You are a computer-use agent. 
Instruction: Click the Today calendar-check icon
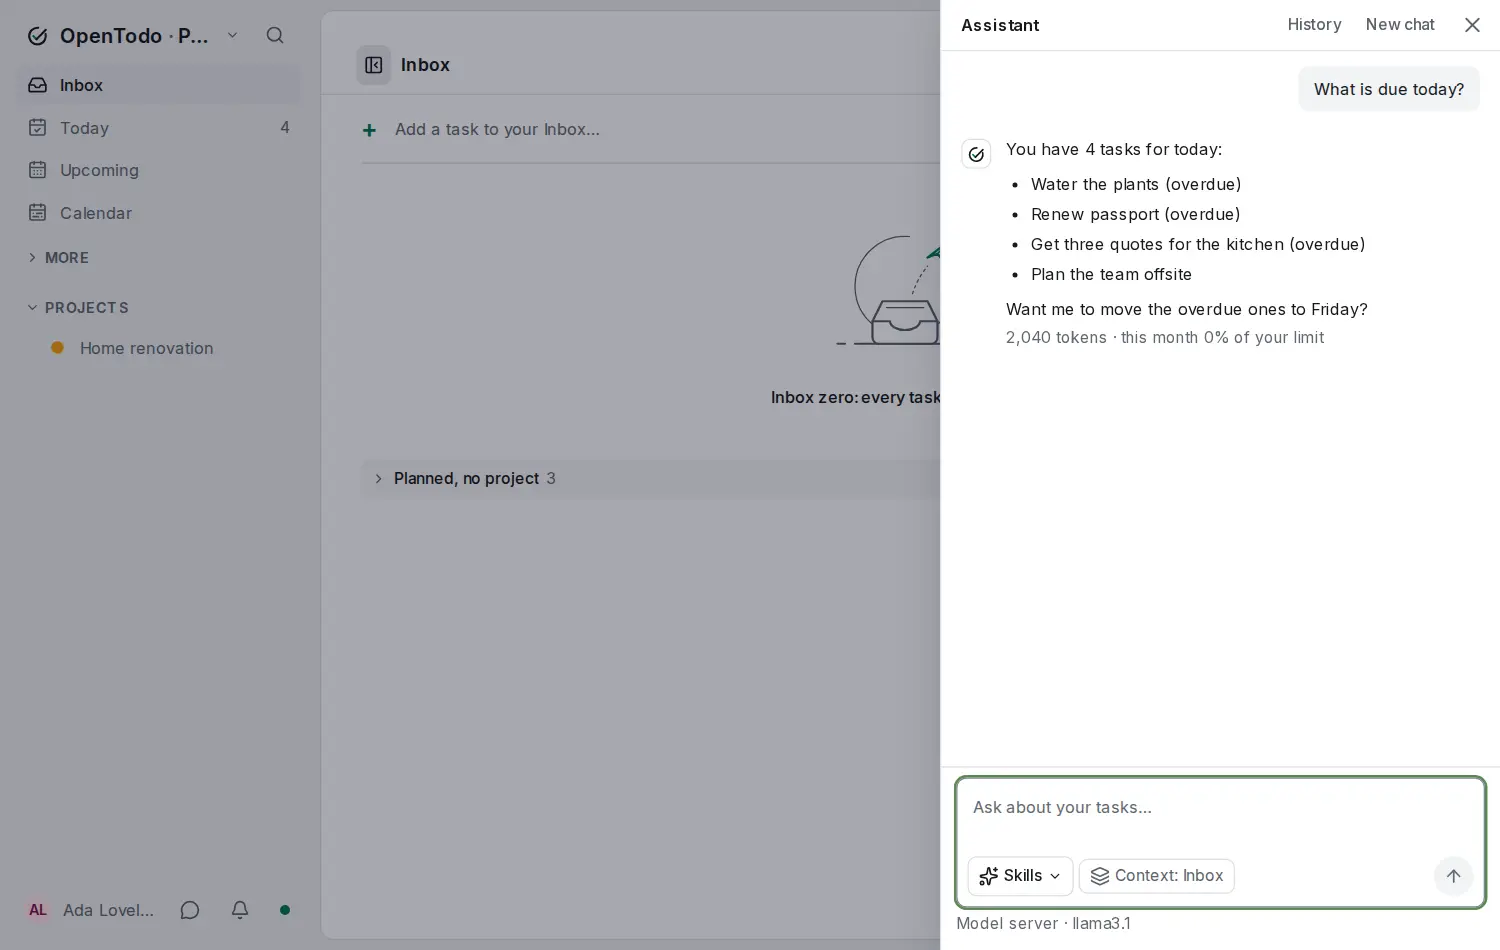(x=38, y=127)
